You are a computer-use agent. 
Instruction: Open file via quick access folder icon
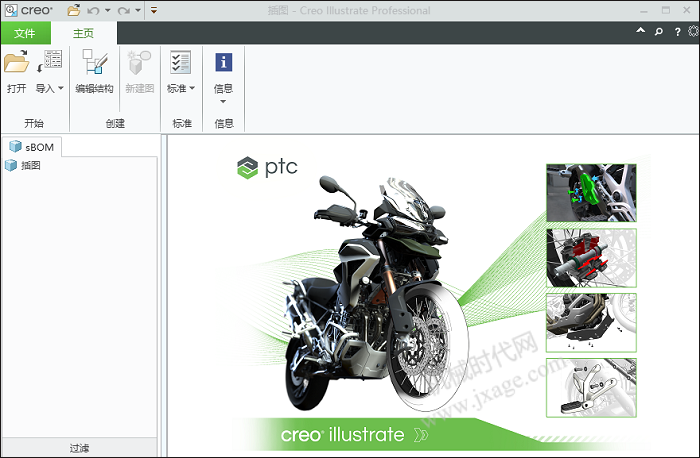click(x=74, y=10)
